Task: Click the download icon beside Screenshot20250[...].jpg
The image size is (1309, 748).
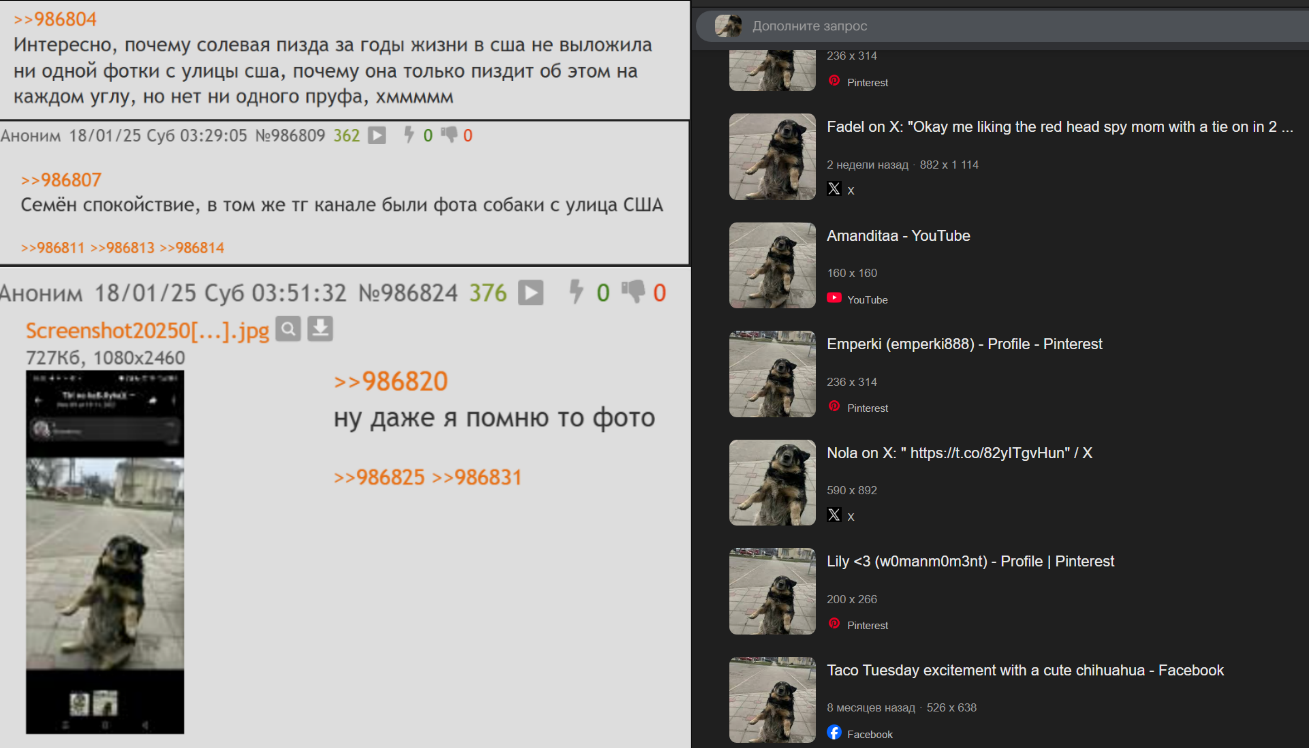Action: [x=320, y=329]
